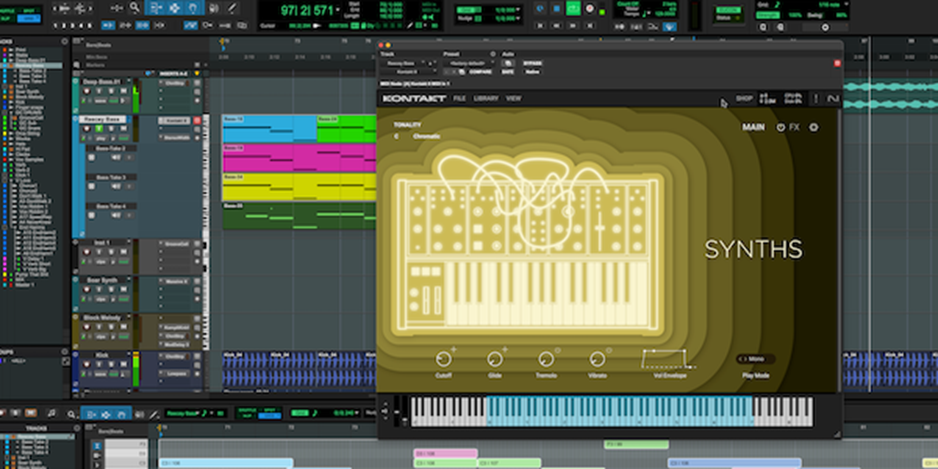Switch to the FX tab in Kontakt instrument

[794, 127]
